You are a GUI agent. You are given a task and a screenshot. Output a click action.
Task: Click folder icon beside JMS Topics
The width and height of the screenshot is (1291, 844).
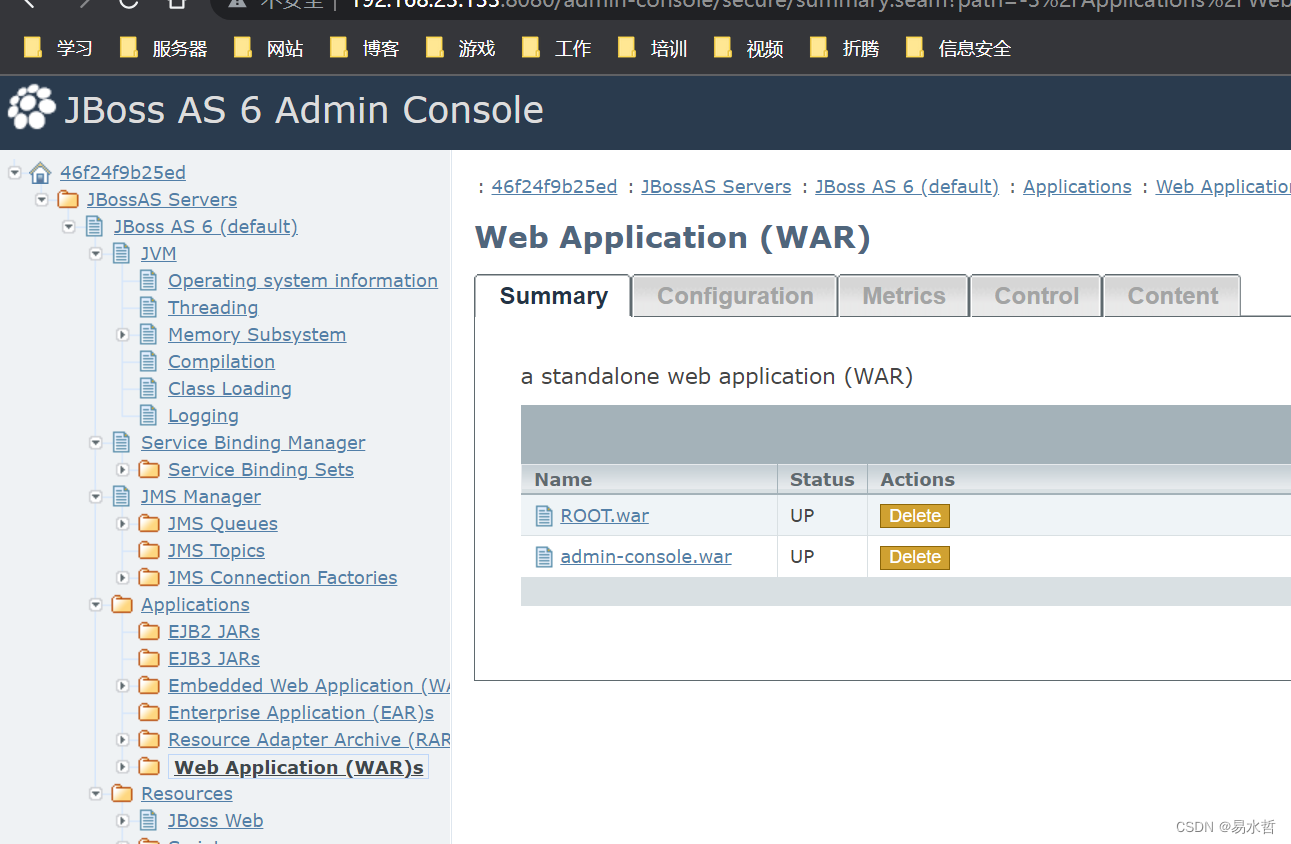pyautogui.click(x=149, y=551)
